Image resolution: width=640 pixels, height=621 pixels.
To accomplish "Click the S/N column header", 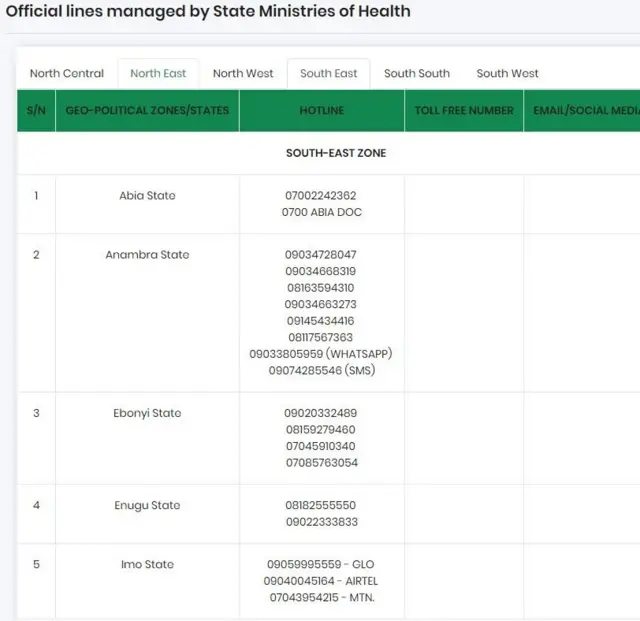I will [36, 111].
